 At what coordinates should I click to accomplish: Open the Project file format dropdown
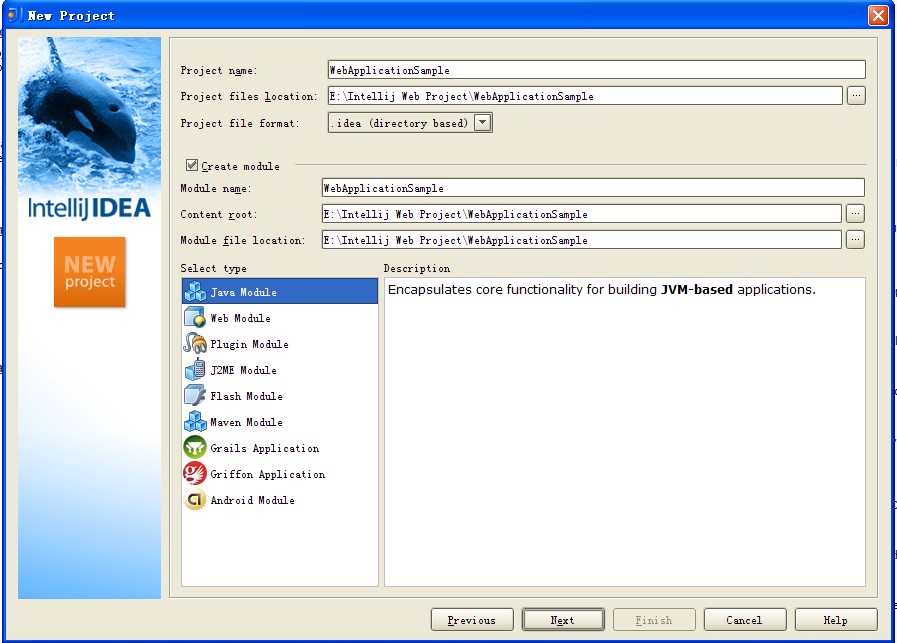coord(480,122)
